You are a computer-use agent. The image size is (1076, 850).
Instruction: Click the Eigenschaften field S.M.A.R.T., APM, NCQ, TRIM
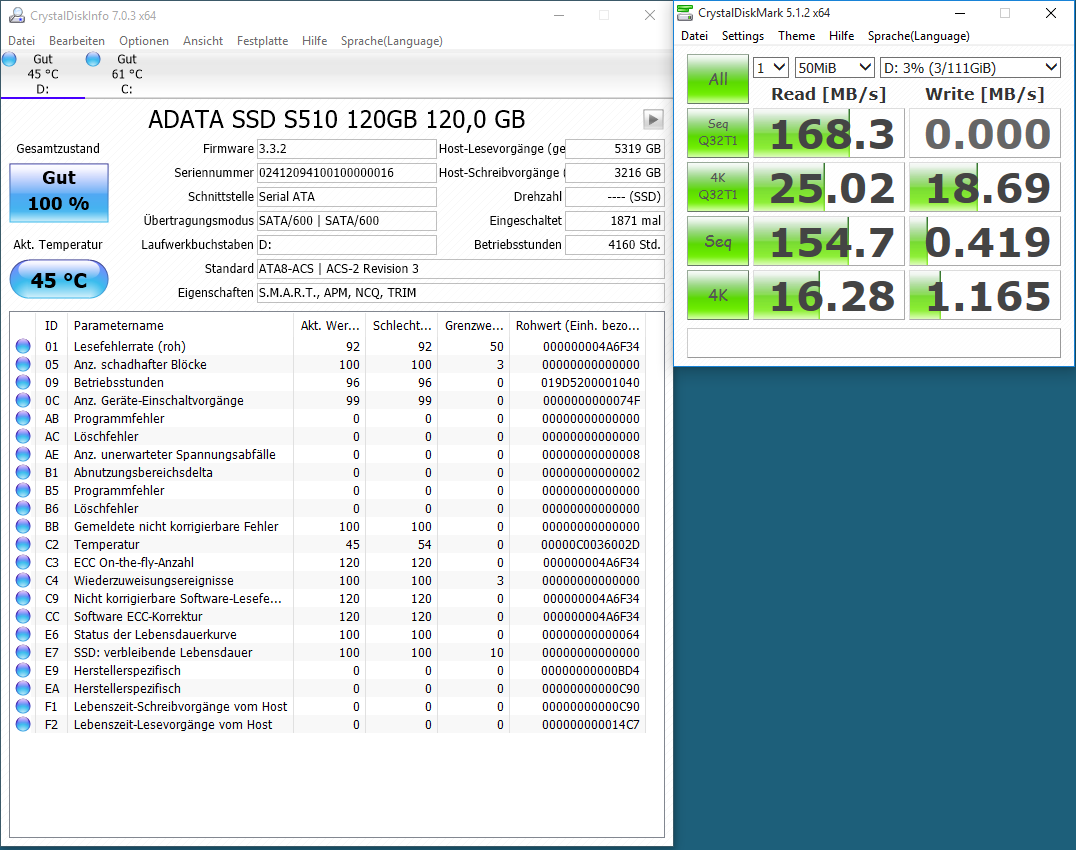[460, 293]
